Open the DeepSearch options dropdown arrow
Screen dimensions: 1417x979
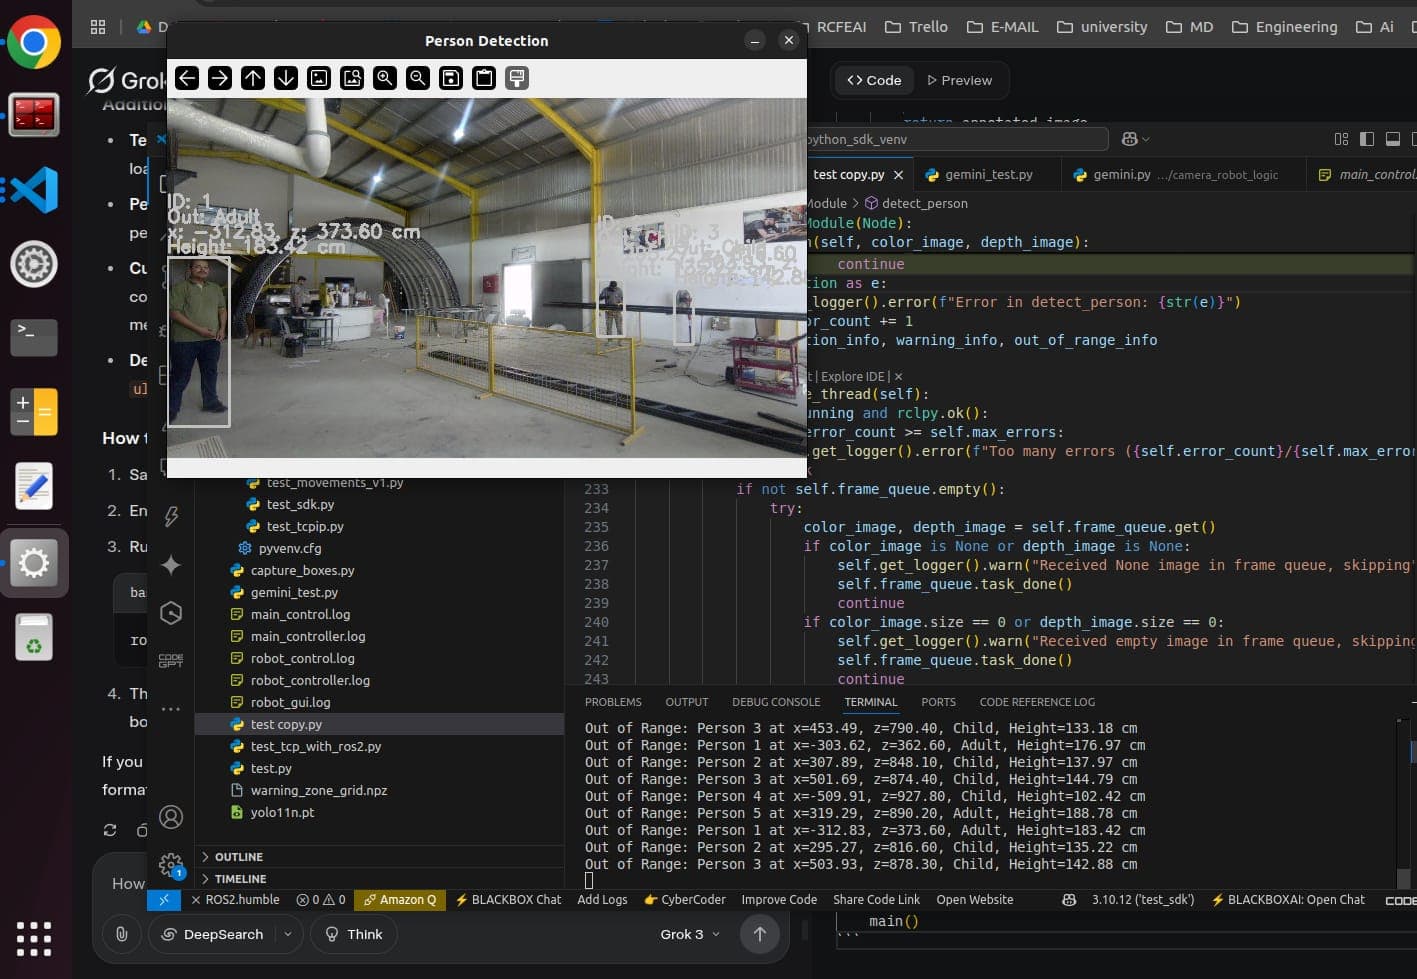click(x=288, y=934)
